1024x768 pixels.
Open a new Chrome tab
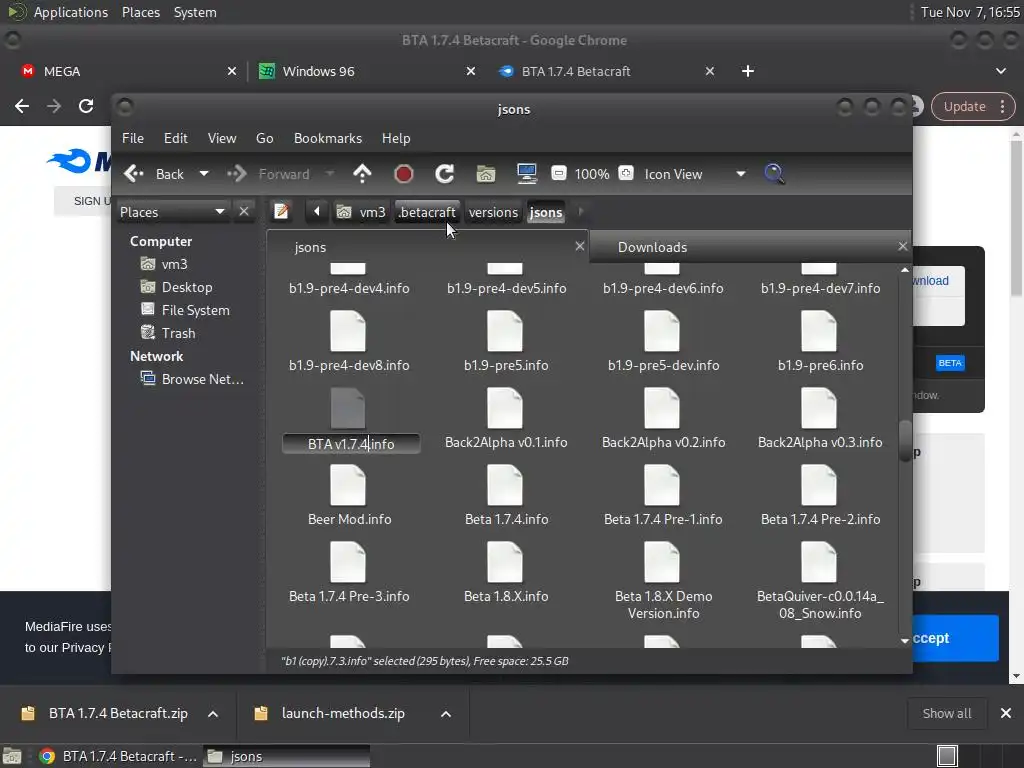click(x=748, y=71)
